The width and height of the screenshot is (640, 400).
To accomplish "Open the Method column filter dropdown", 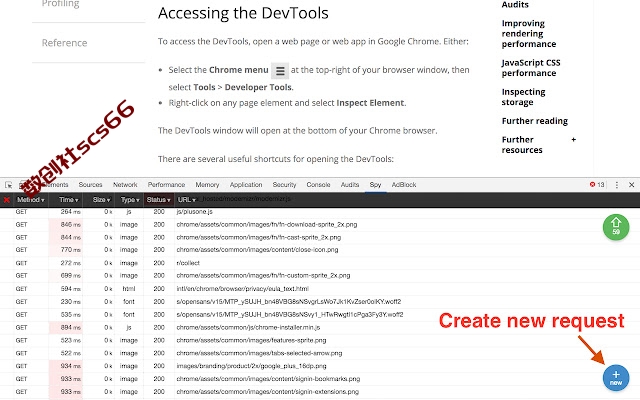I will (x=31, y=200).
